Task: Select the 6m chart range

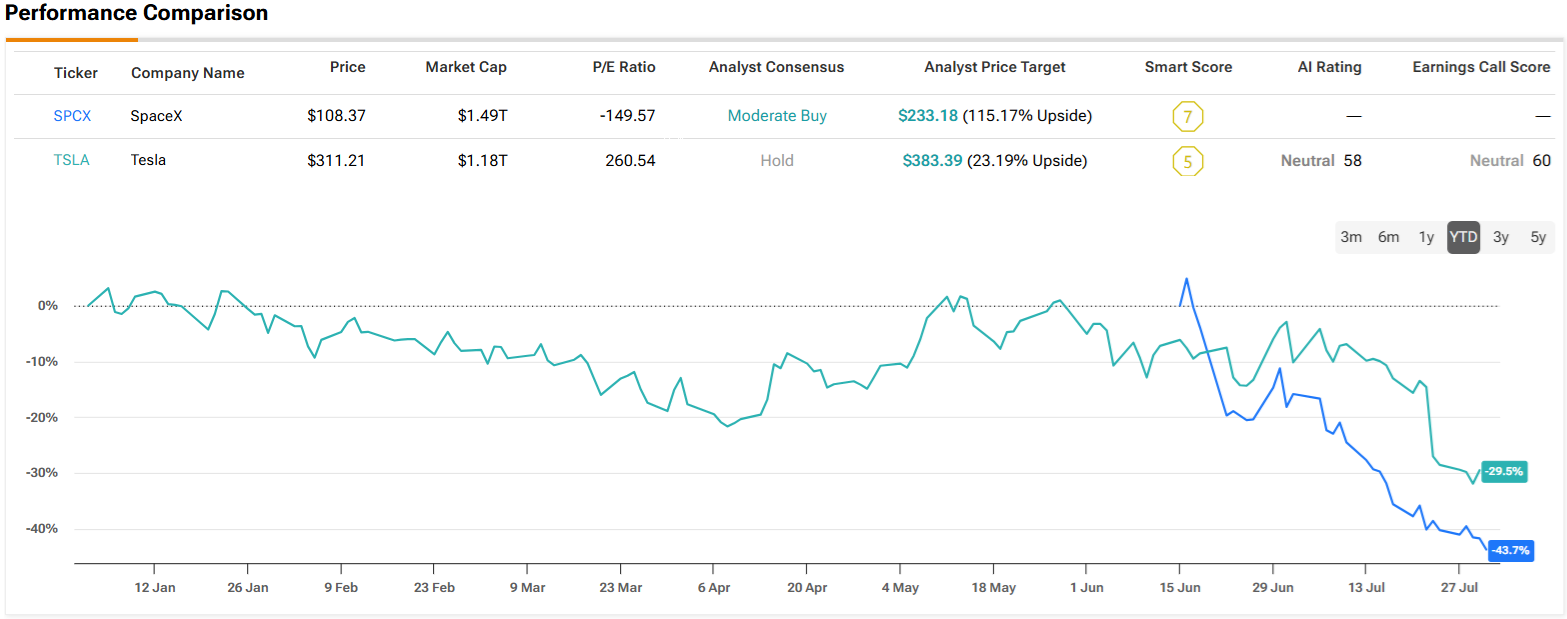Action: [1388, 237]
